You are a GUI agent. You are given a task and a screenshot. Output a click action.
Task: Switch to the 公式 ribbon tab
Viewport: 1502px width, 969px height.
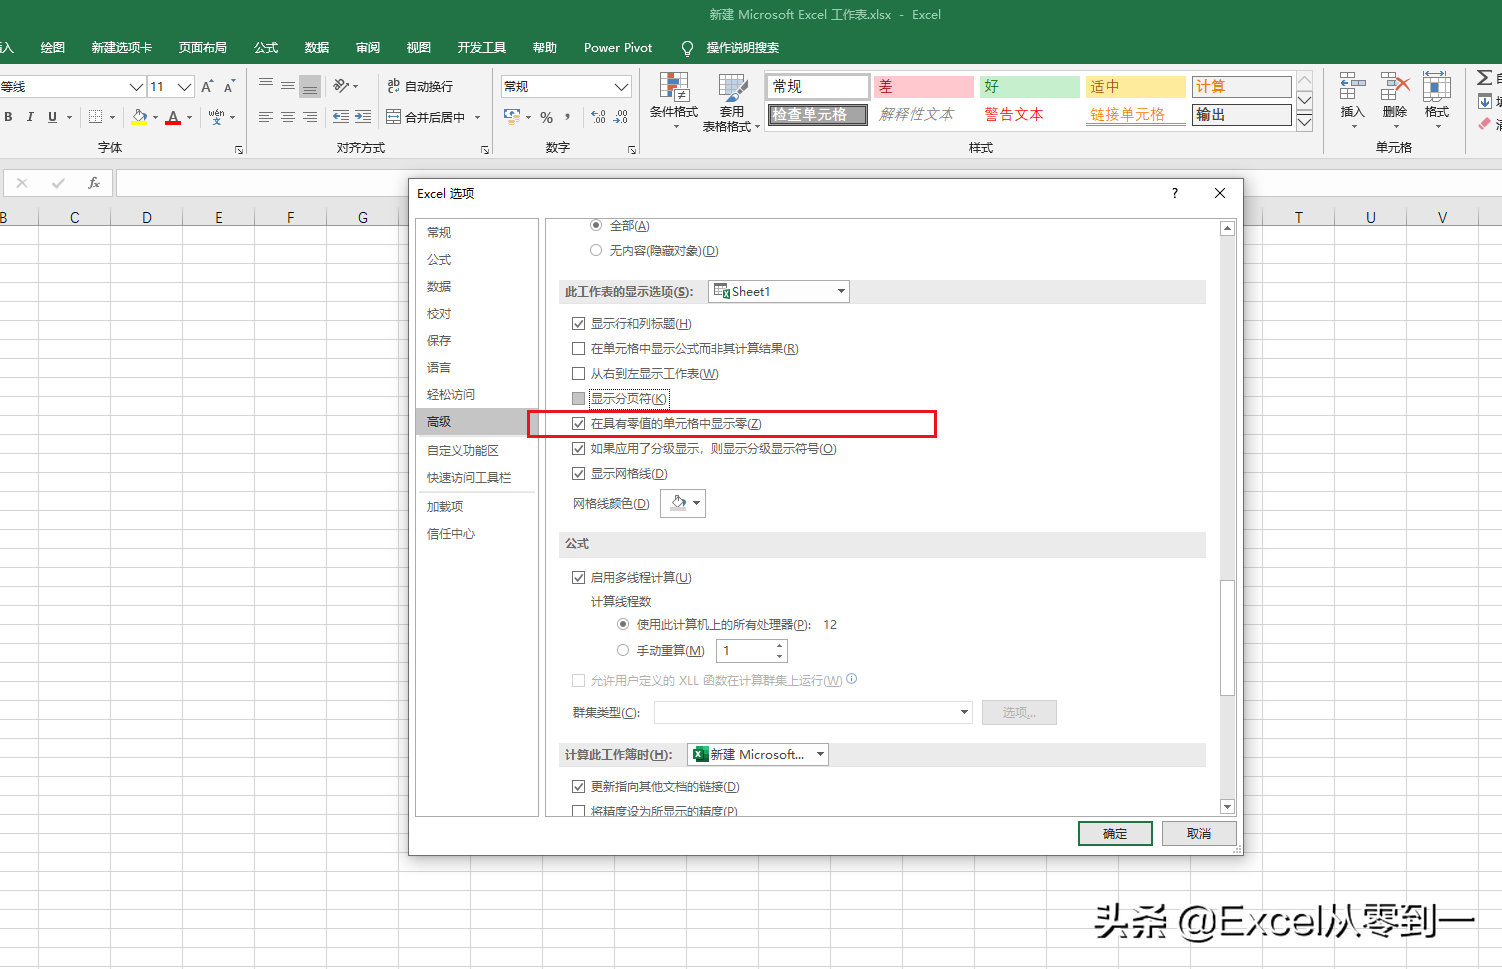tap(266, 48)
